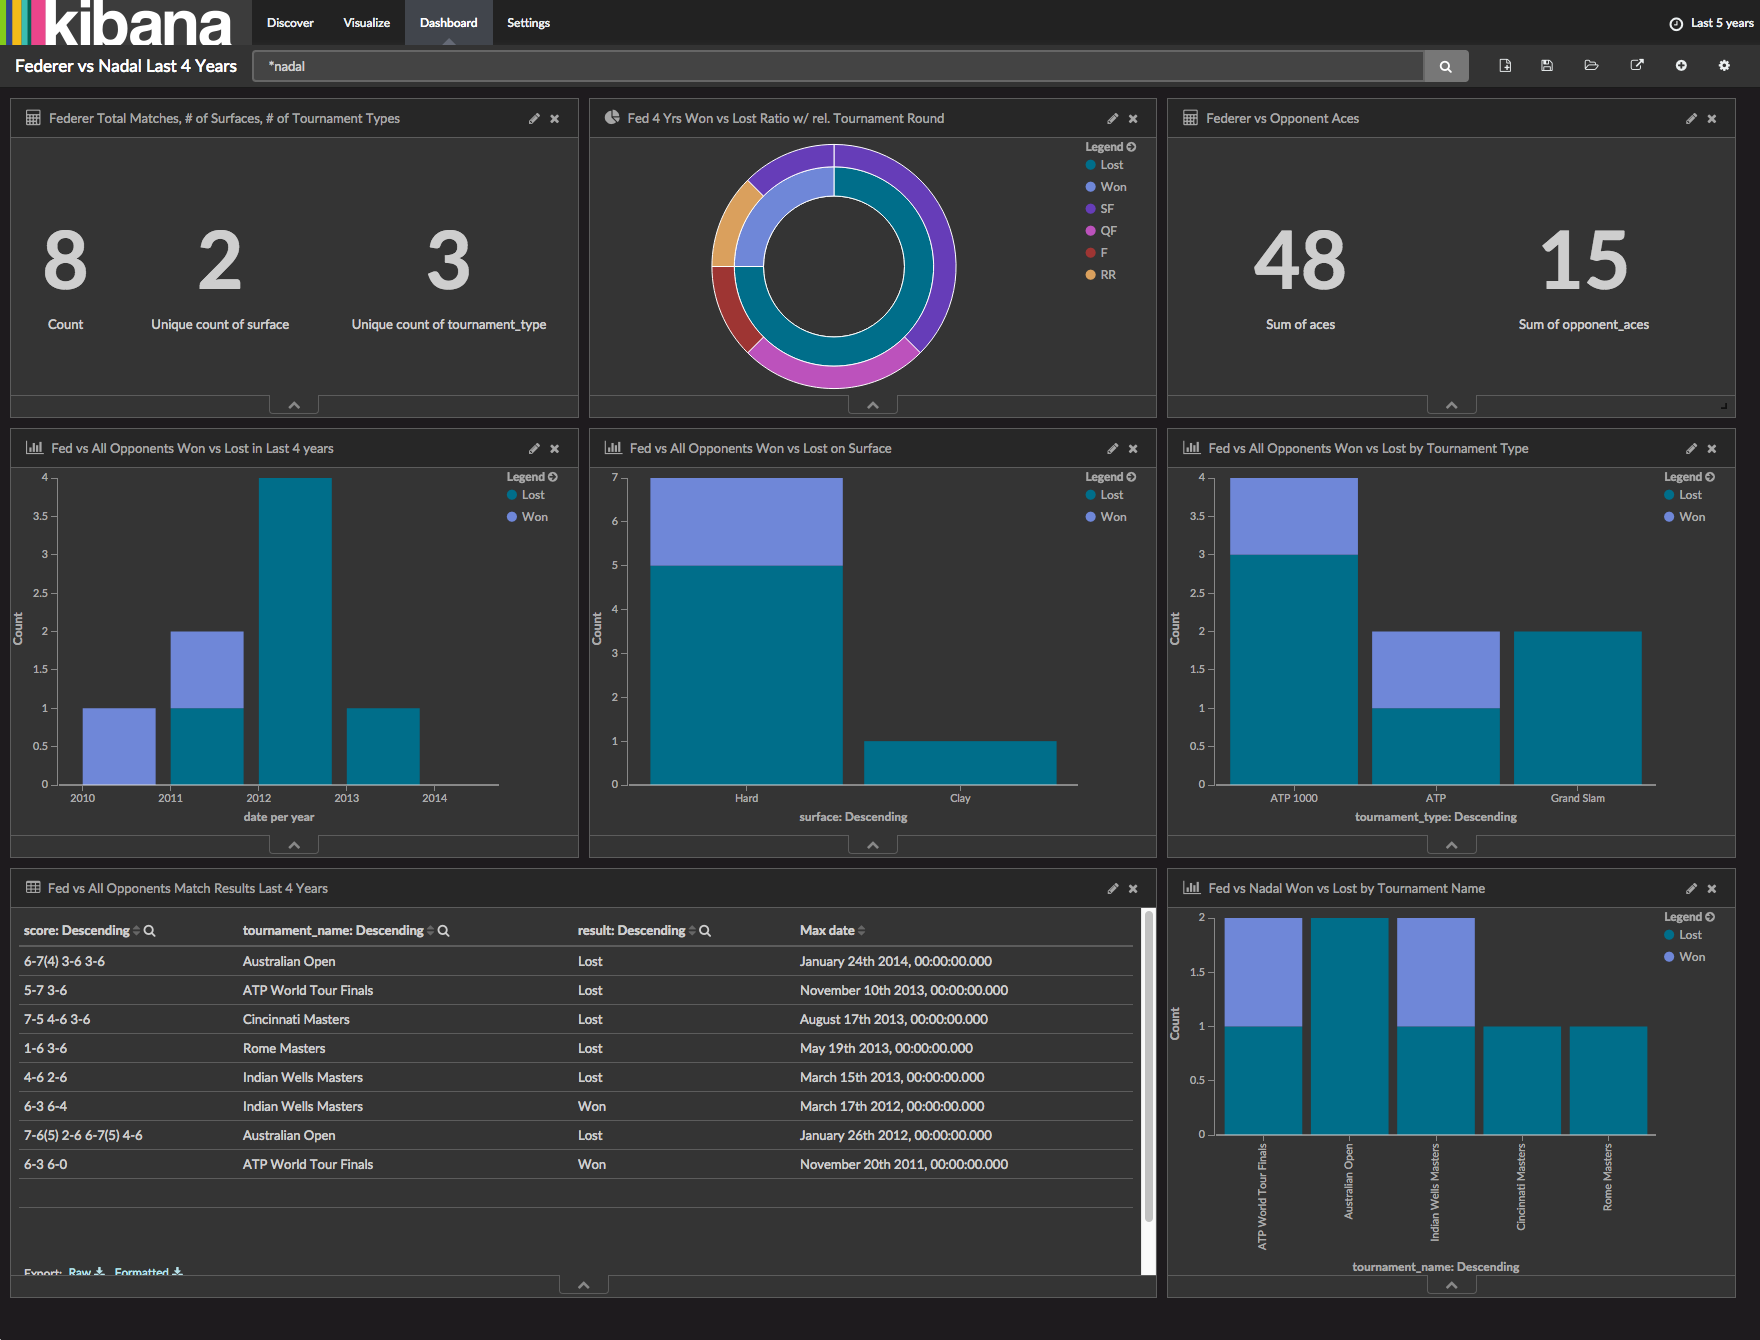Image resolution: width=1760 pixels, height=1340 pixels.
Task: Create a new dashboard icon
Action: 1505,66
